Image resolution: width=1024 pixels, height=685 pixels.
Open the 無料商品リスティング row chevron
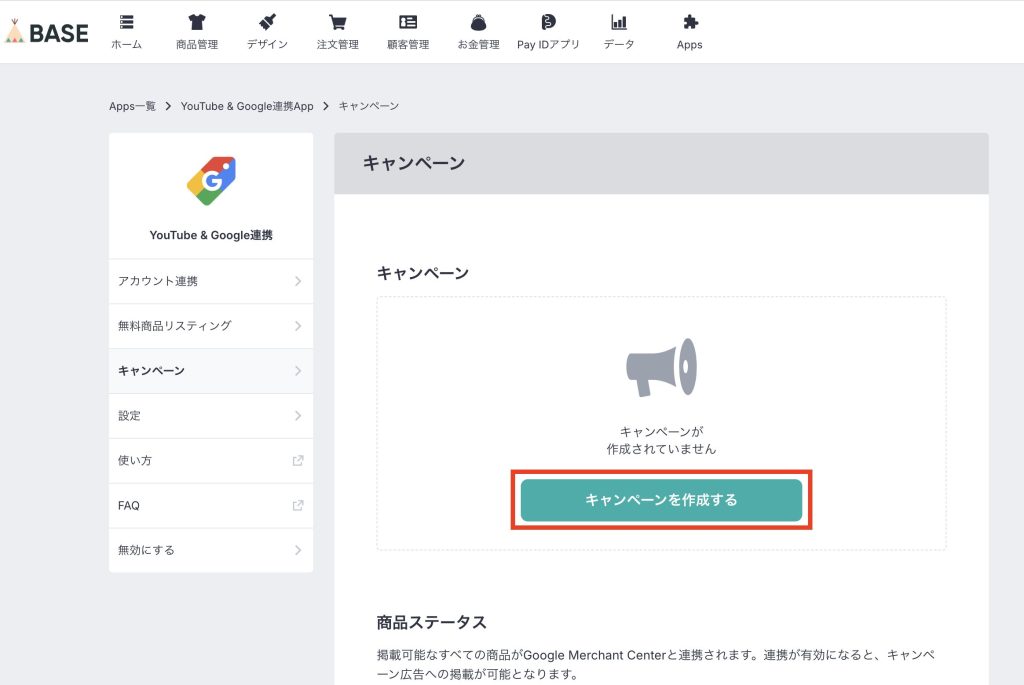[x=298, y=326]
